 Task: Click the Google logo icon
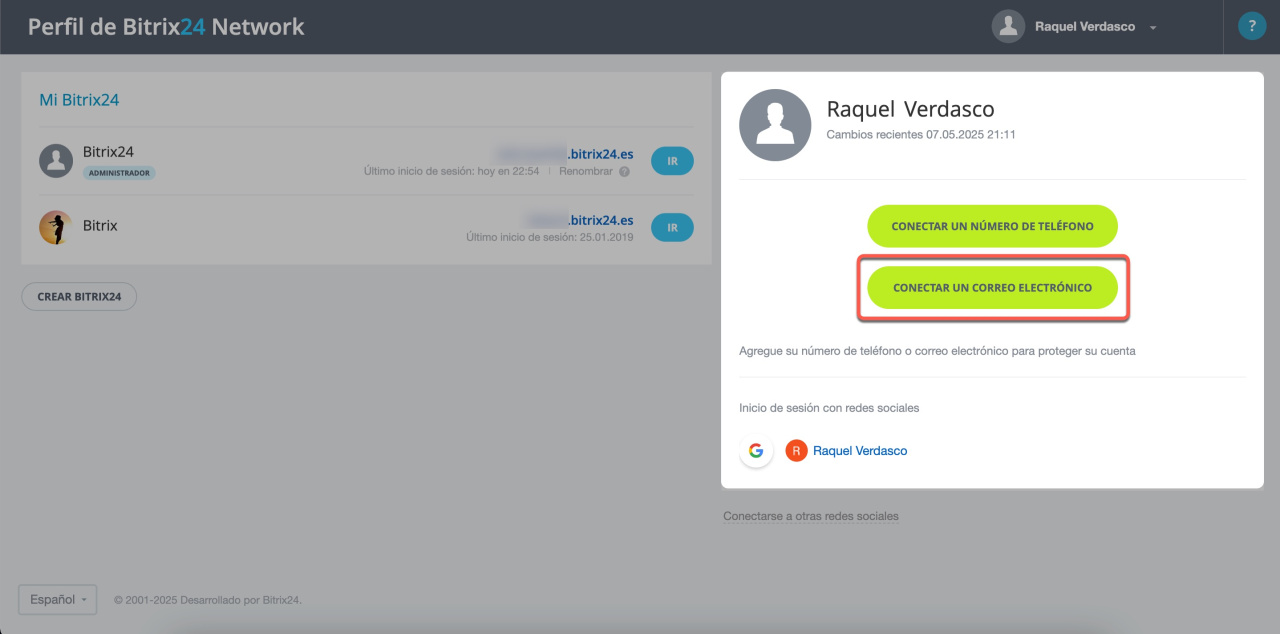756,451
